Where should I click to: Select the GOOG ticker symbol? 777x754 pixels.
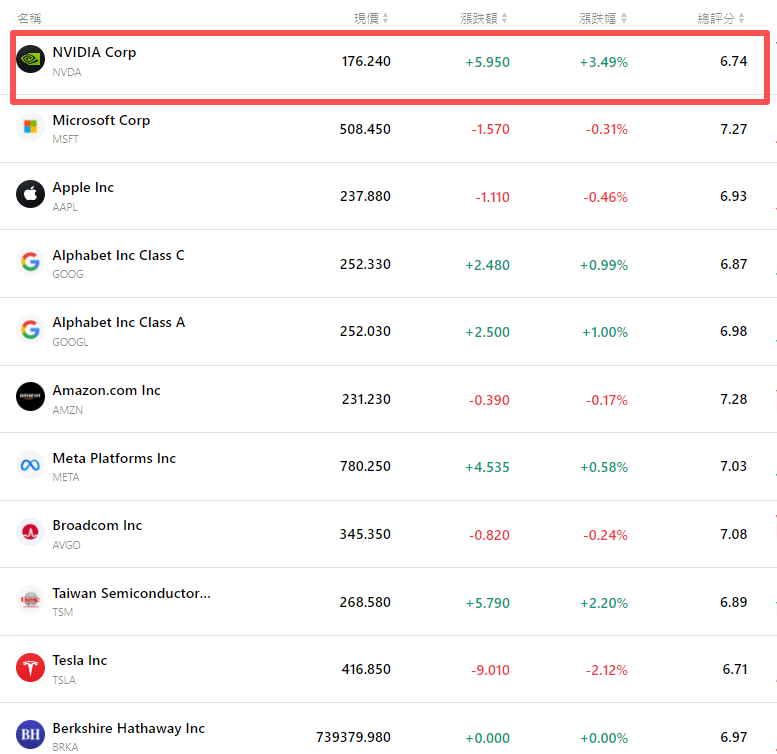coord(68,274)
